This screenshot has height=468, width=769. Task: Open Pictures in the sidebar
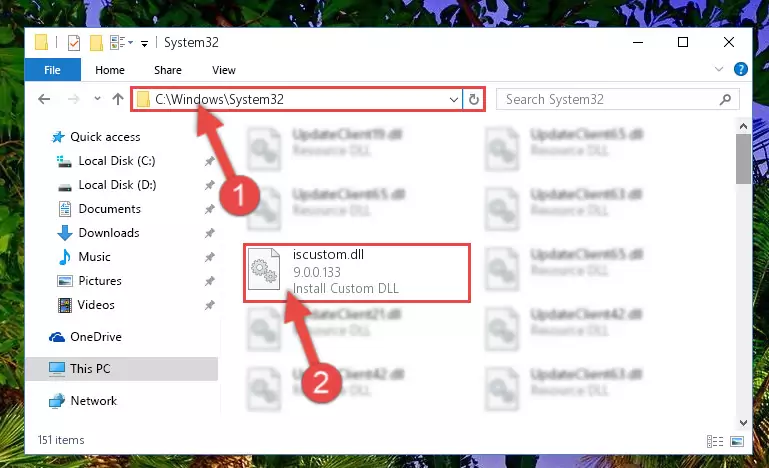point(100,281)
